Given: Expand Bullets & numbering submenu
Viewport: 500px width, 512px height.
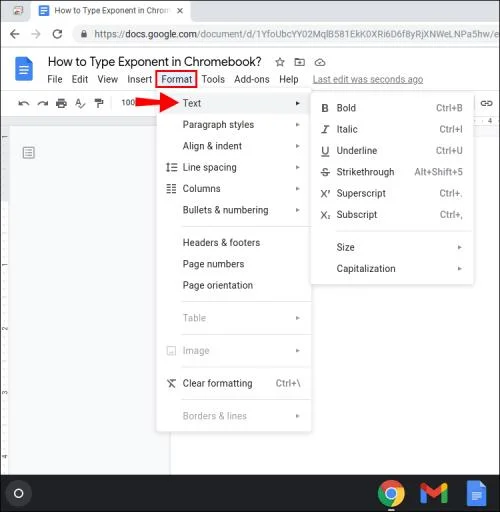Looking at the screenshot, I should point(234,210).
